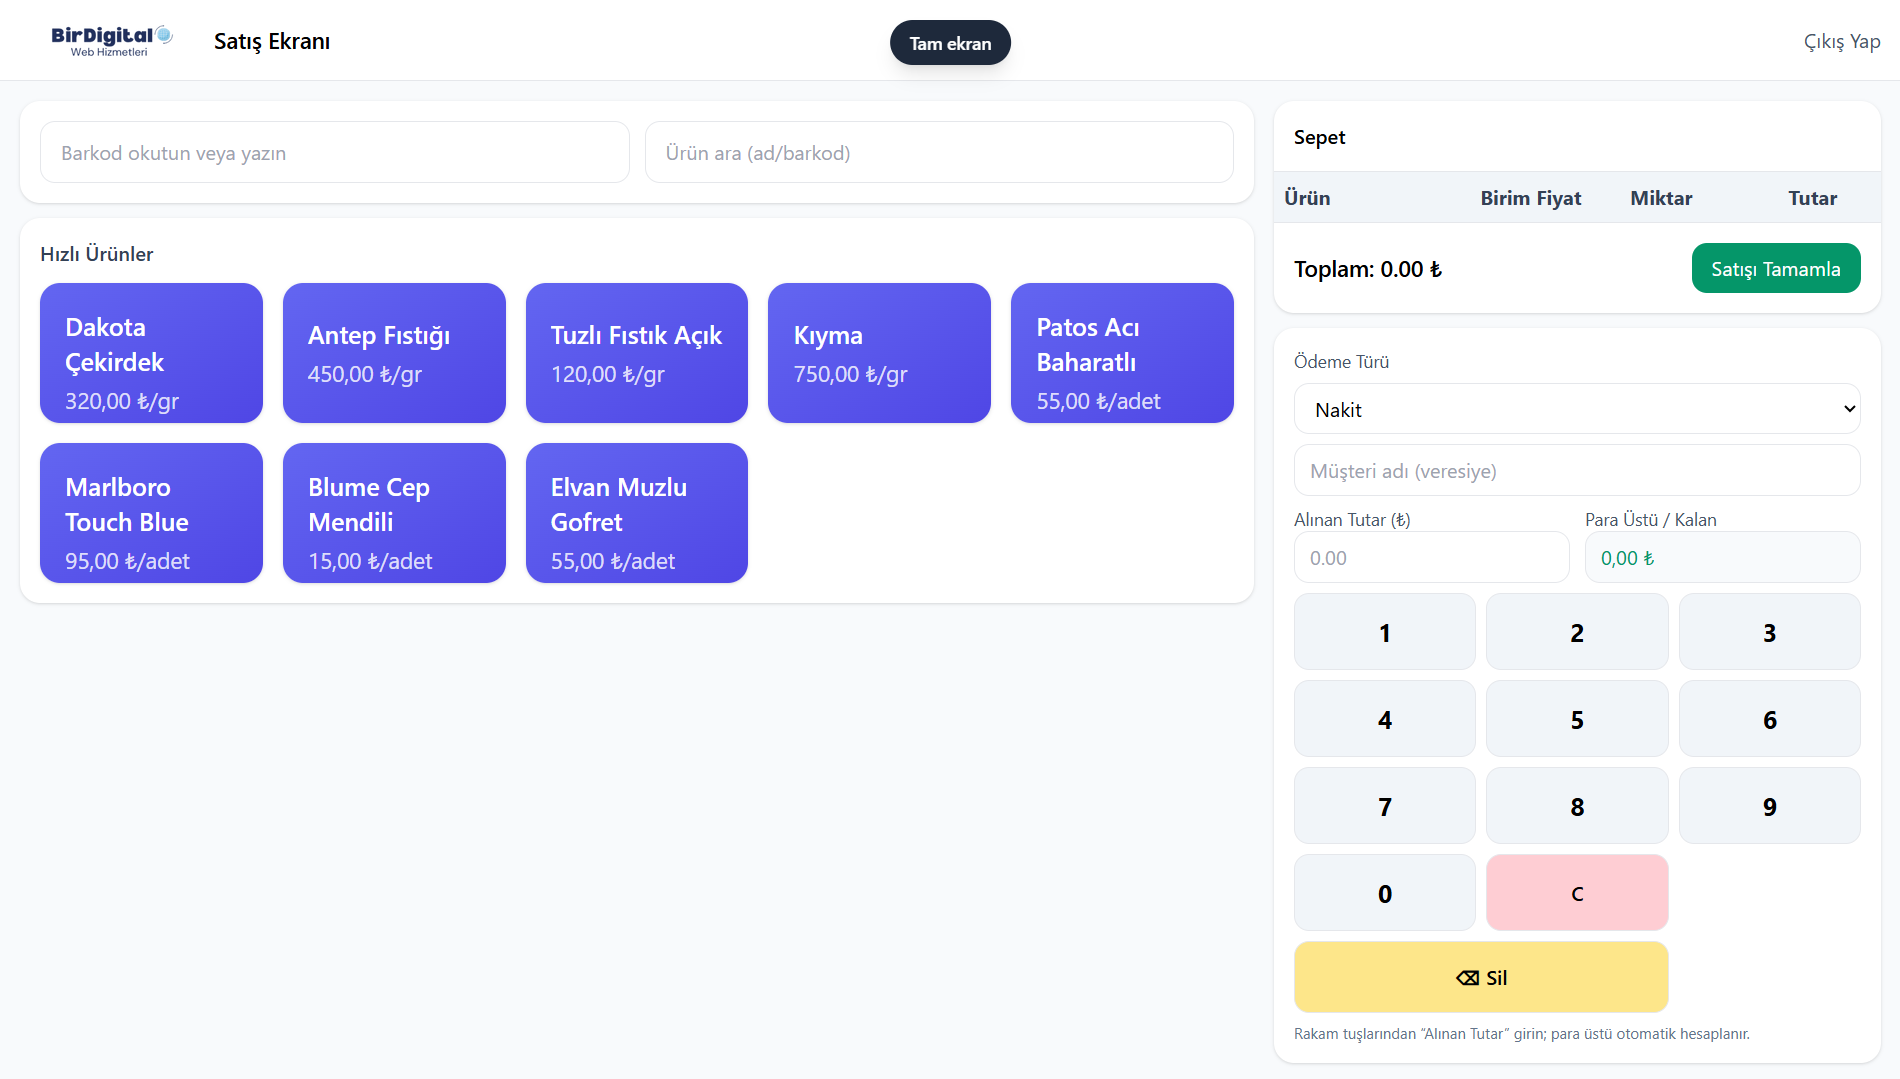
Task: Pick Elvan Muzlu Gofret tile
Action: (x=636, y=513)
